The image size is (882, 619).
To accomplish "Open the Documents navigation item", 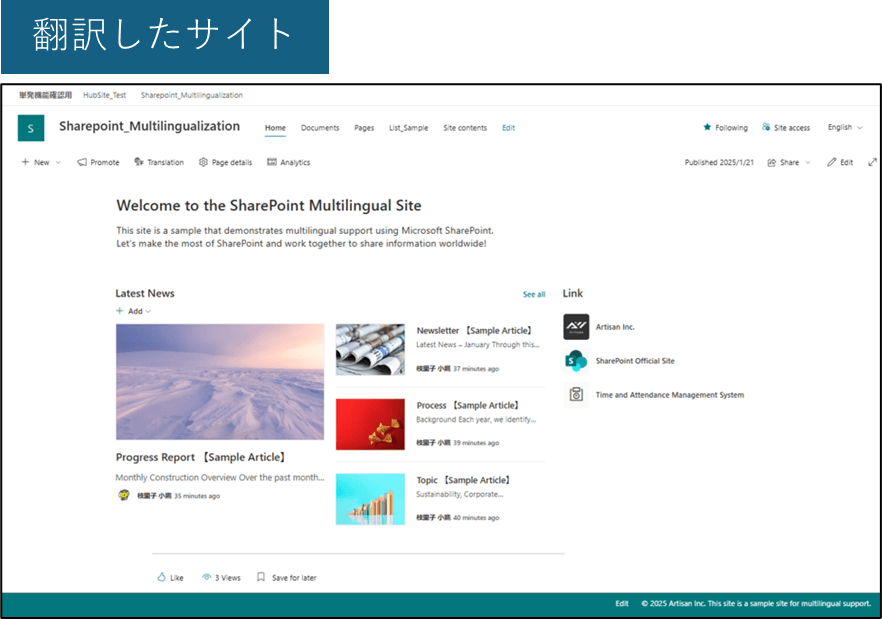I will (320, 128).
